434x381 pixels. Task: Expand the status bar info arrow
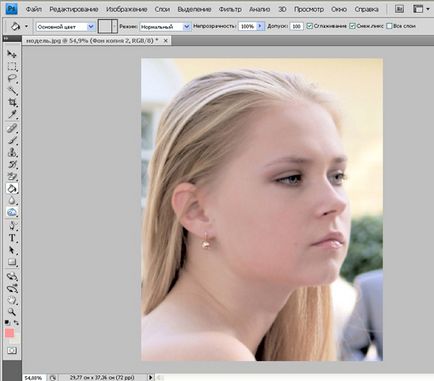[x=150, y=377]
